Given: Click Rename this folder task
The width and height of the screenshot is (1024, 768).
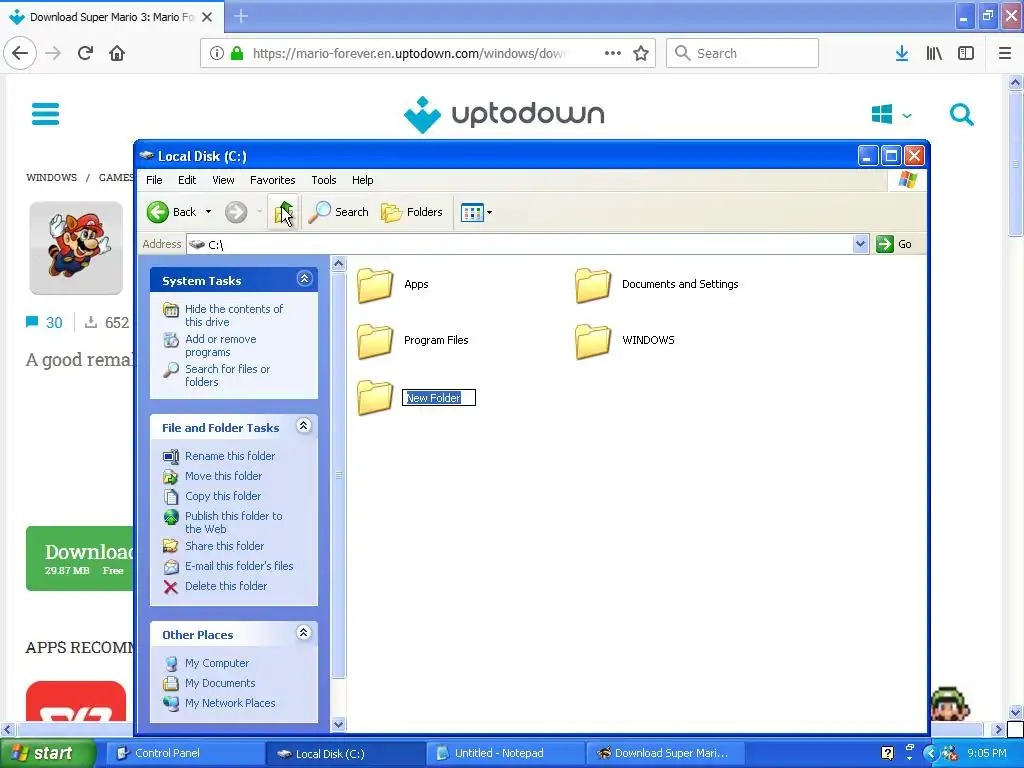Looking at the screenshot, I should coord(230,456).
